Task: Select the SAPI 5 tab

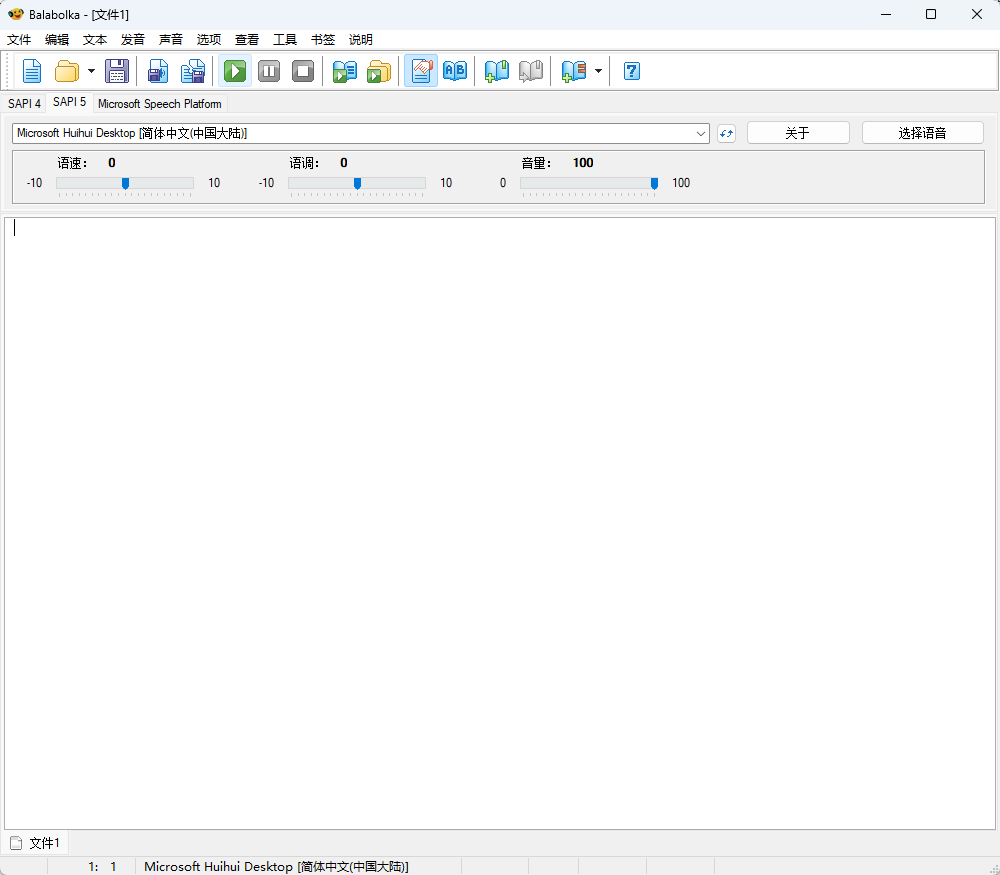Action: [70, 102]
